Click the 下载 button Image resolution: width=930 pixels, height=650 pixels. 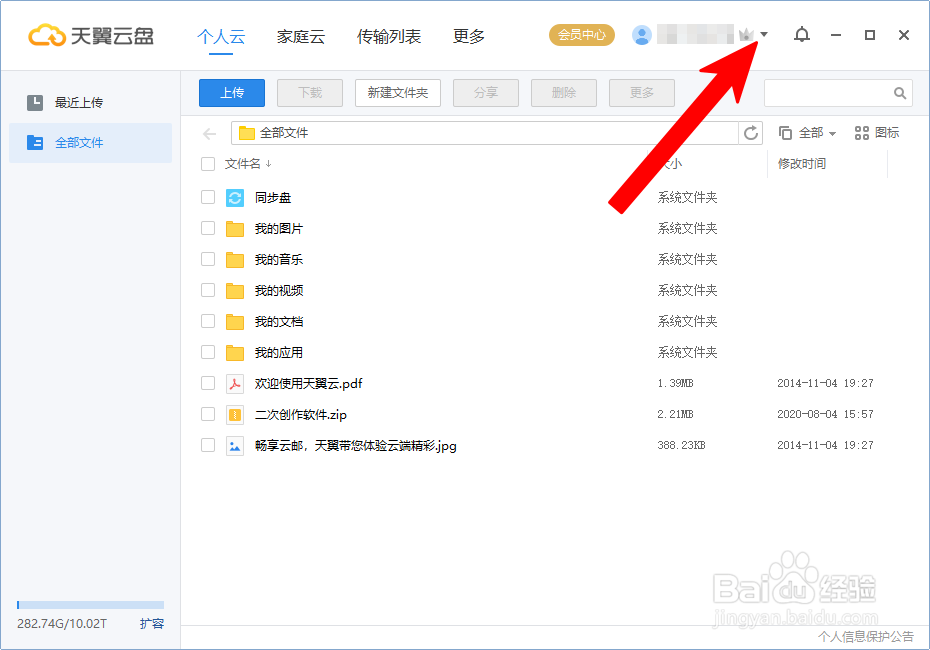(310, 93)
